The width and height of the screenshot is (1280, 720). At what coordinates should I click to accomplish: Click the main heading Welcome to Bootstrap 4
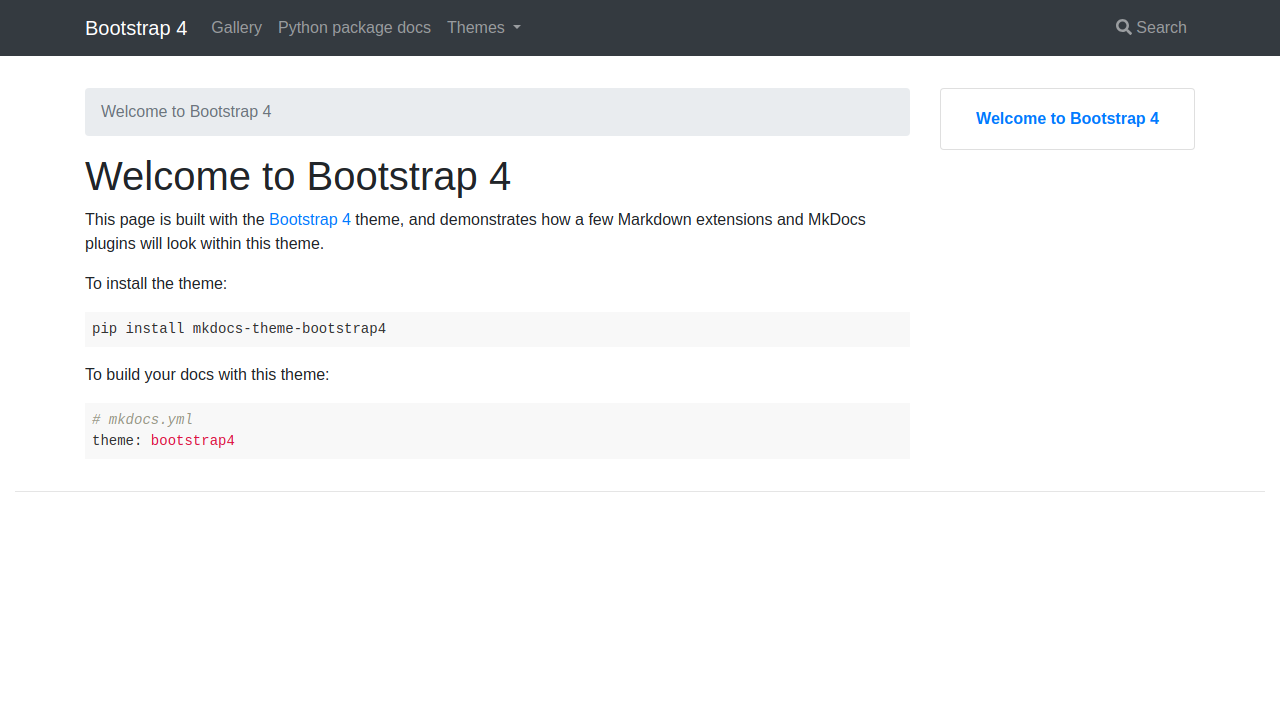pos(298,176)
